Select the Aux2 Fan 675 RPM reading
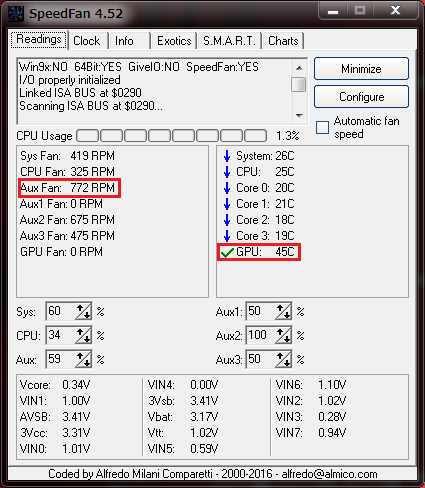The image size is (425, 488). (x=67, y=220)
